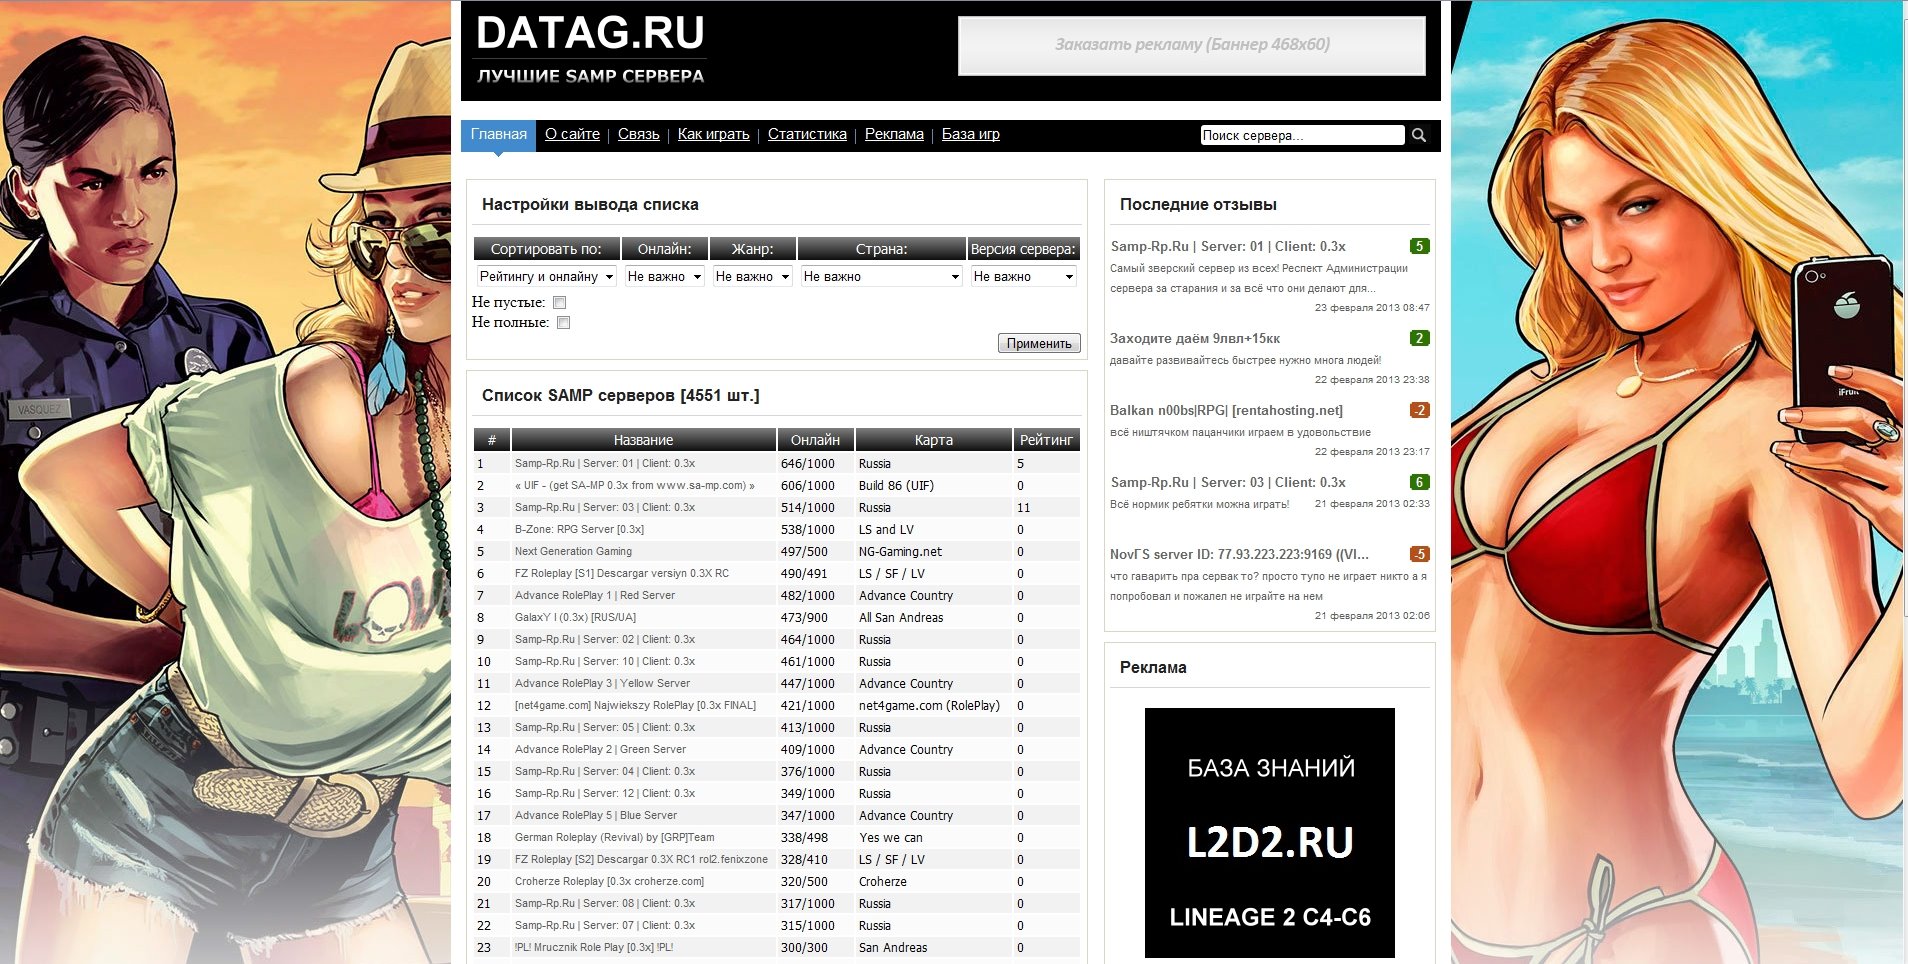
Task: Open review title Samp-Rp.Ru | Server: 01 | Client: 0.3x
Action: point(1228,246)
